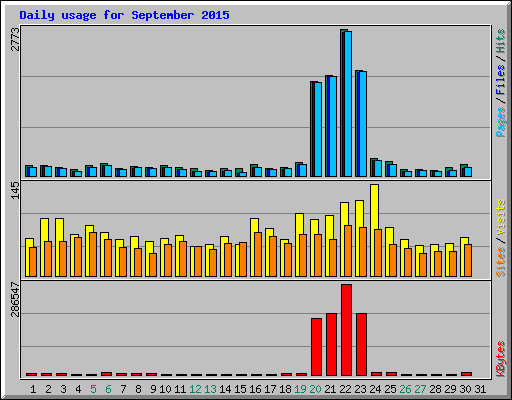Click day label 24 on the x-axis
Screen dimensions: 512x400
[x=375, y=389]
